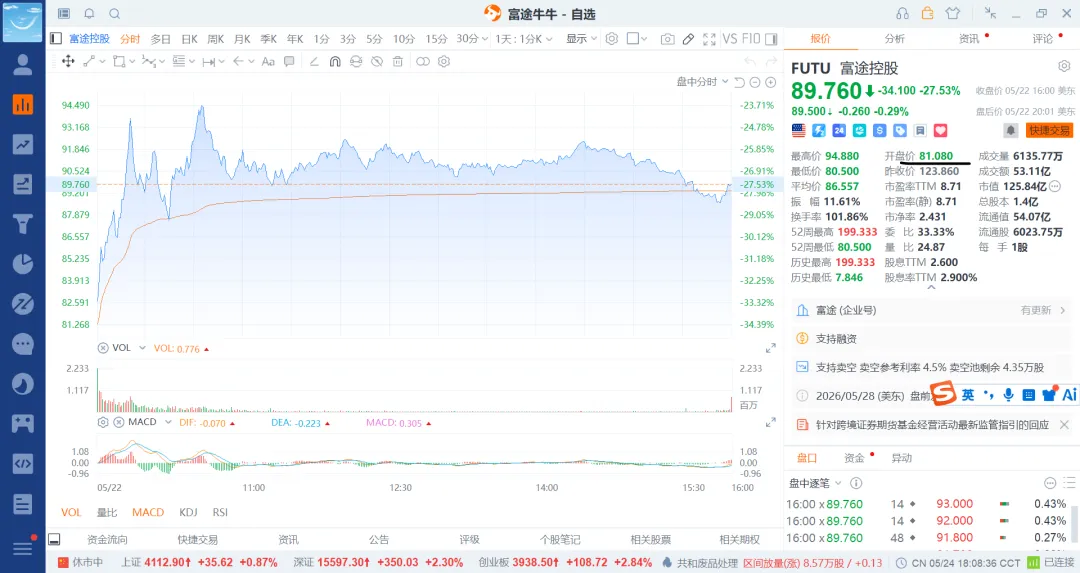Toggle the right side panel visibility
Screen dimensions: 1080x573
point(771,39)
